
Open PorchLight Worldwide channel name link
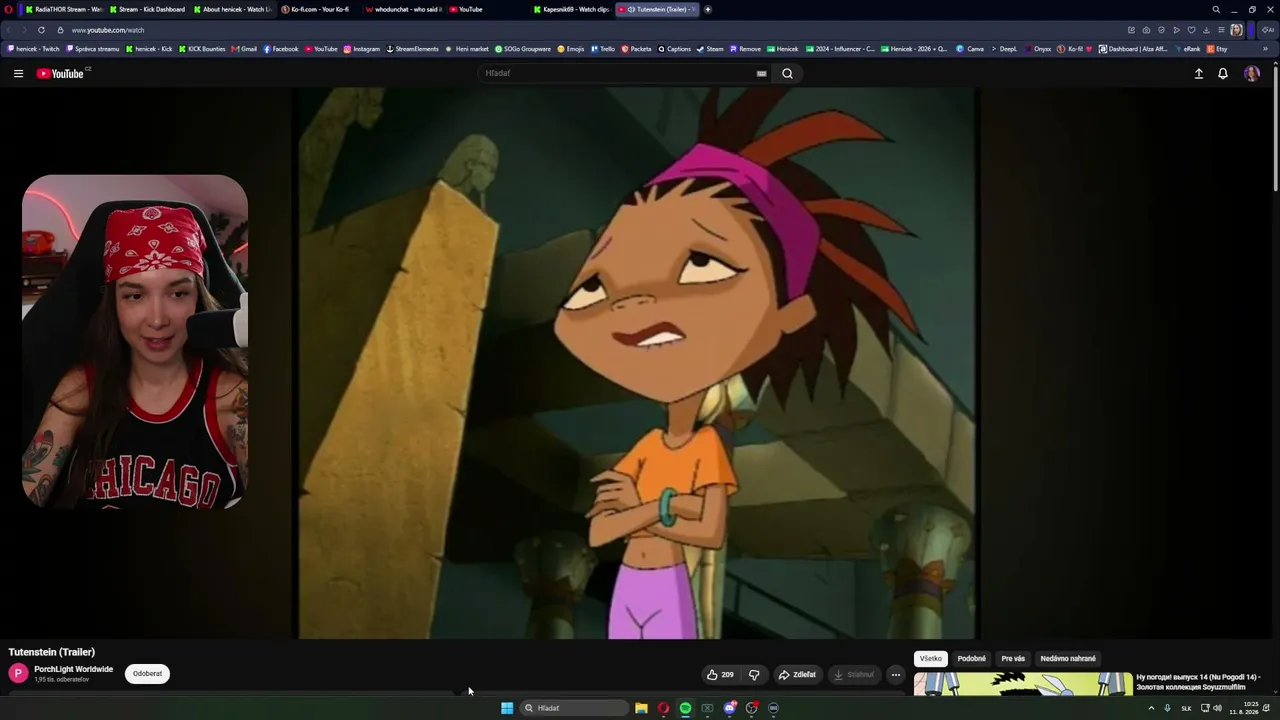click(x=73, y=669)
